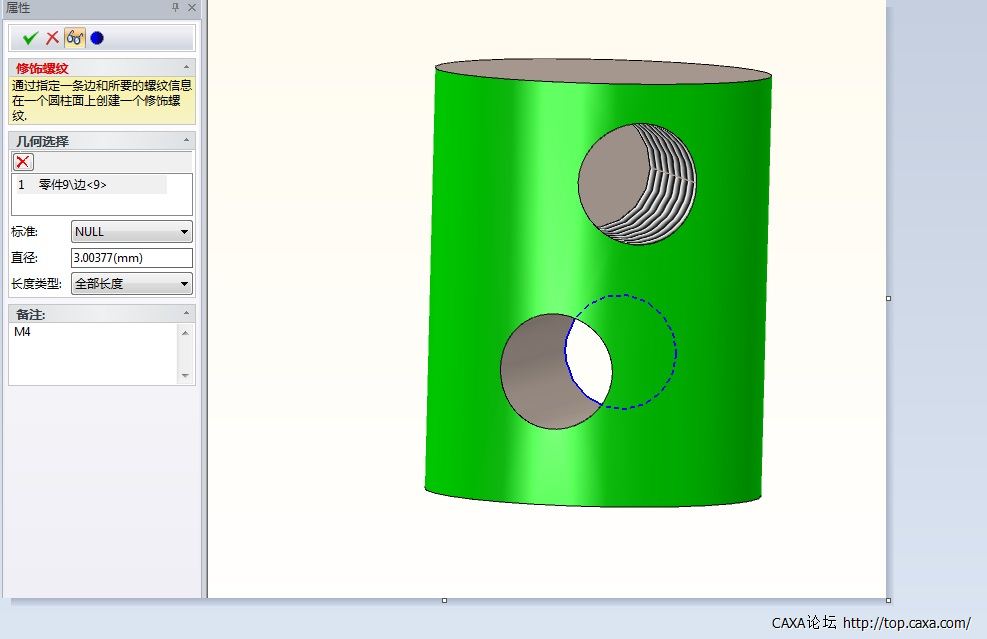Click the notes scrollbar down arrow
The height and width of the screenshot is (639, 987).
click(x=185, y=376)
